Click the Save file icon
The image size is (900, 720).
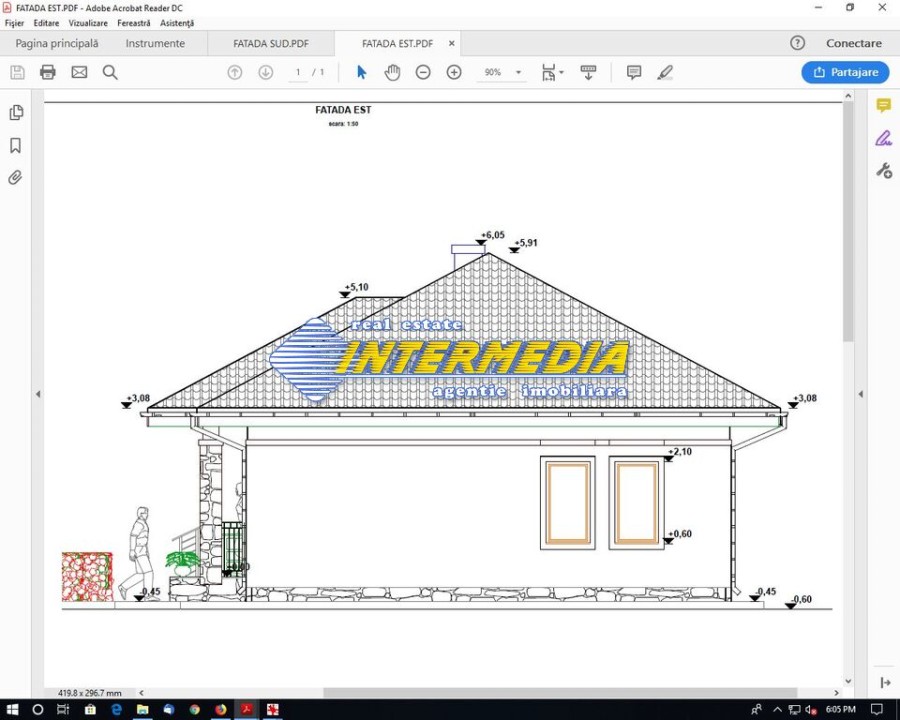[17, 72]
